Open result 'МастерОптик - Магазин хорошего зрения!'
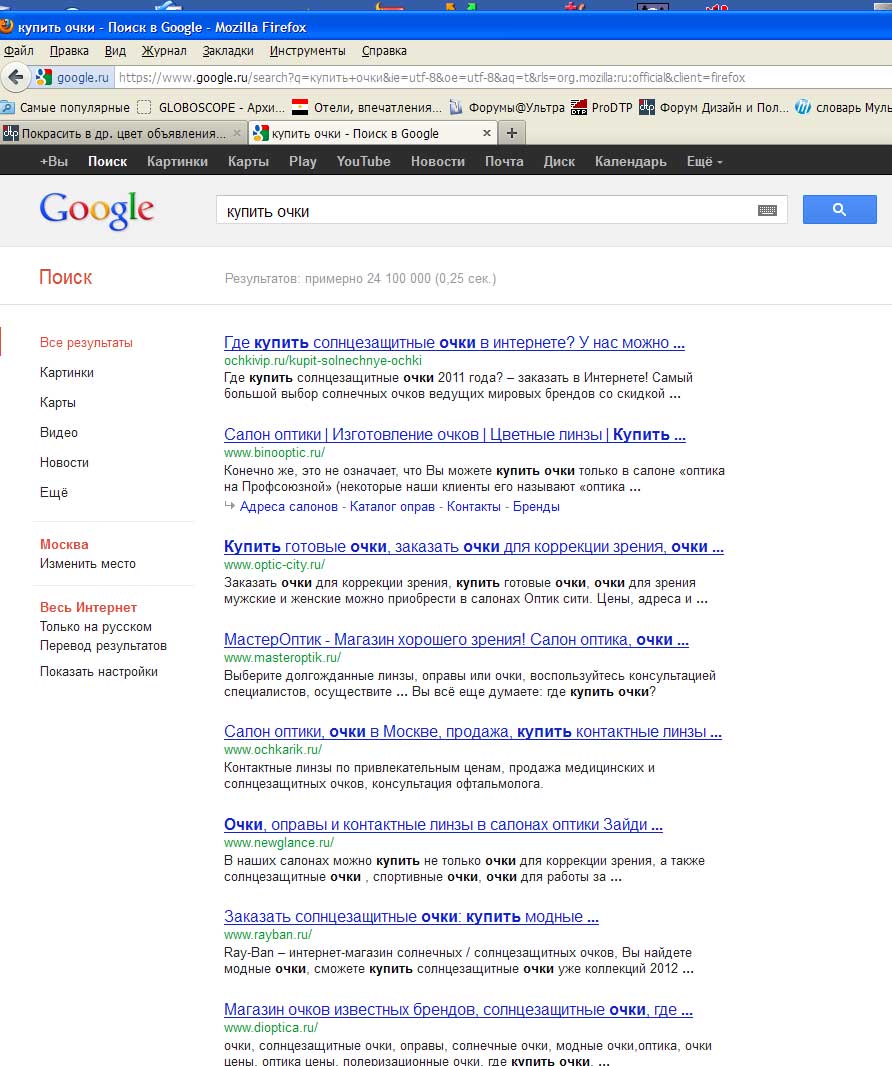The image size is (892, 1066). click(456, 640)
